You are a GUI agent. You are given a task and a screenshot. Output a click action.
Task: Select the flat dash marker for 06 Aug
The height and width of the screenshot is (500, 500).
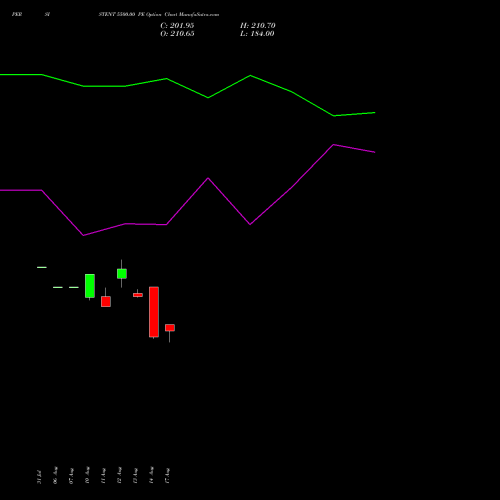58,287
